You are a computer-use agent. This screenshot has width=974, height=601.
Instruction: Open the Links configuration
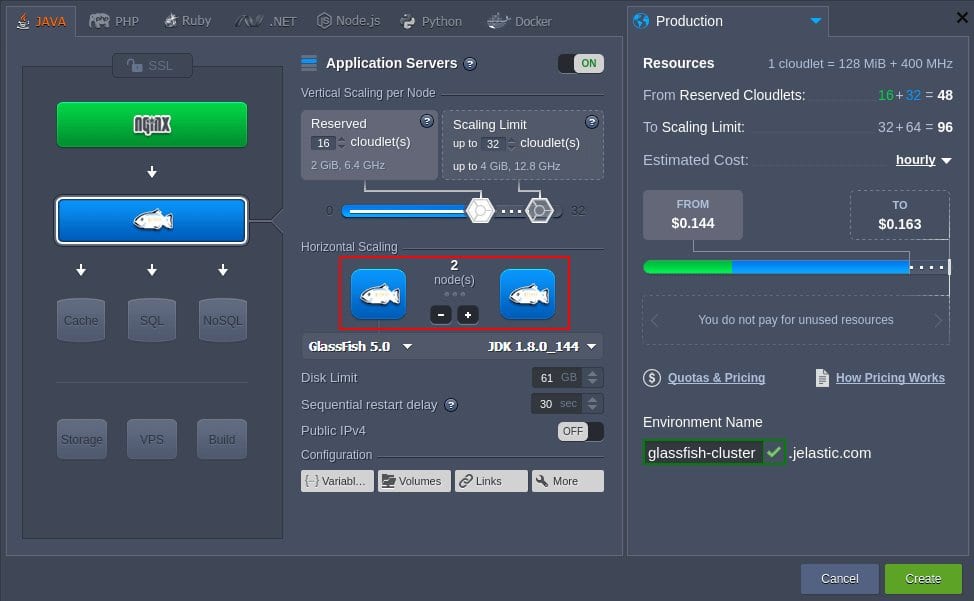click(491, 481)
